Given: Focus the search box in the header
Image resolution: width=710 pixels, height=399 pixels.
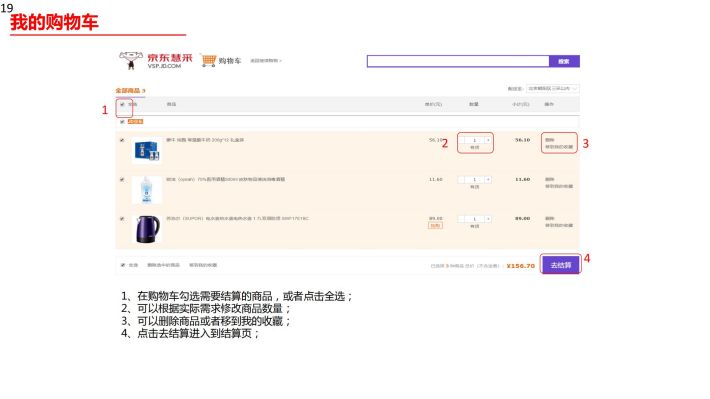Looking at the screenshot, I should tap(458, 61).
